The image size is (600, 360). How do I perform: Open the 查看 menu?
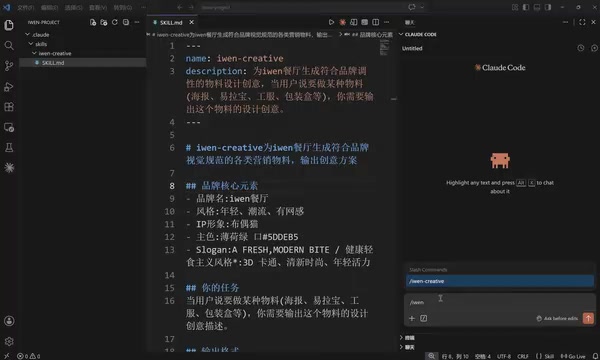tap(98, 7)
